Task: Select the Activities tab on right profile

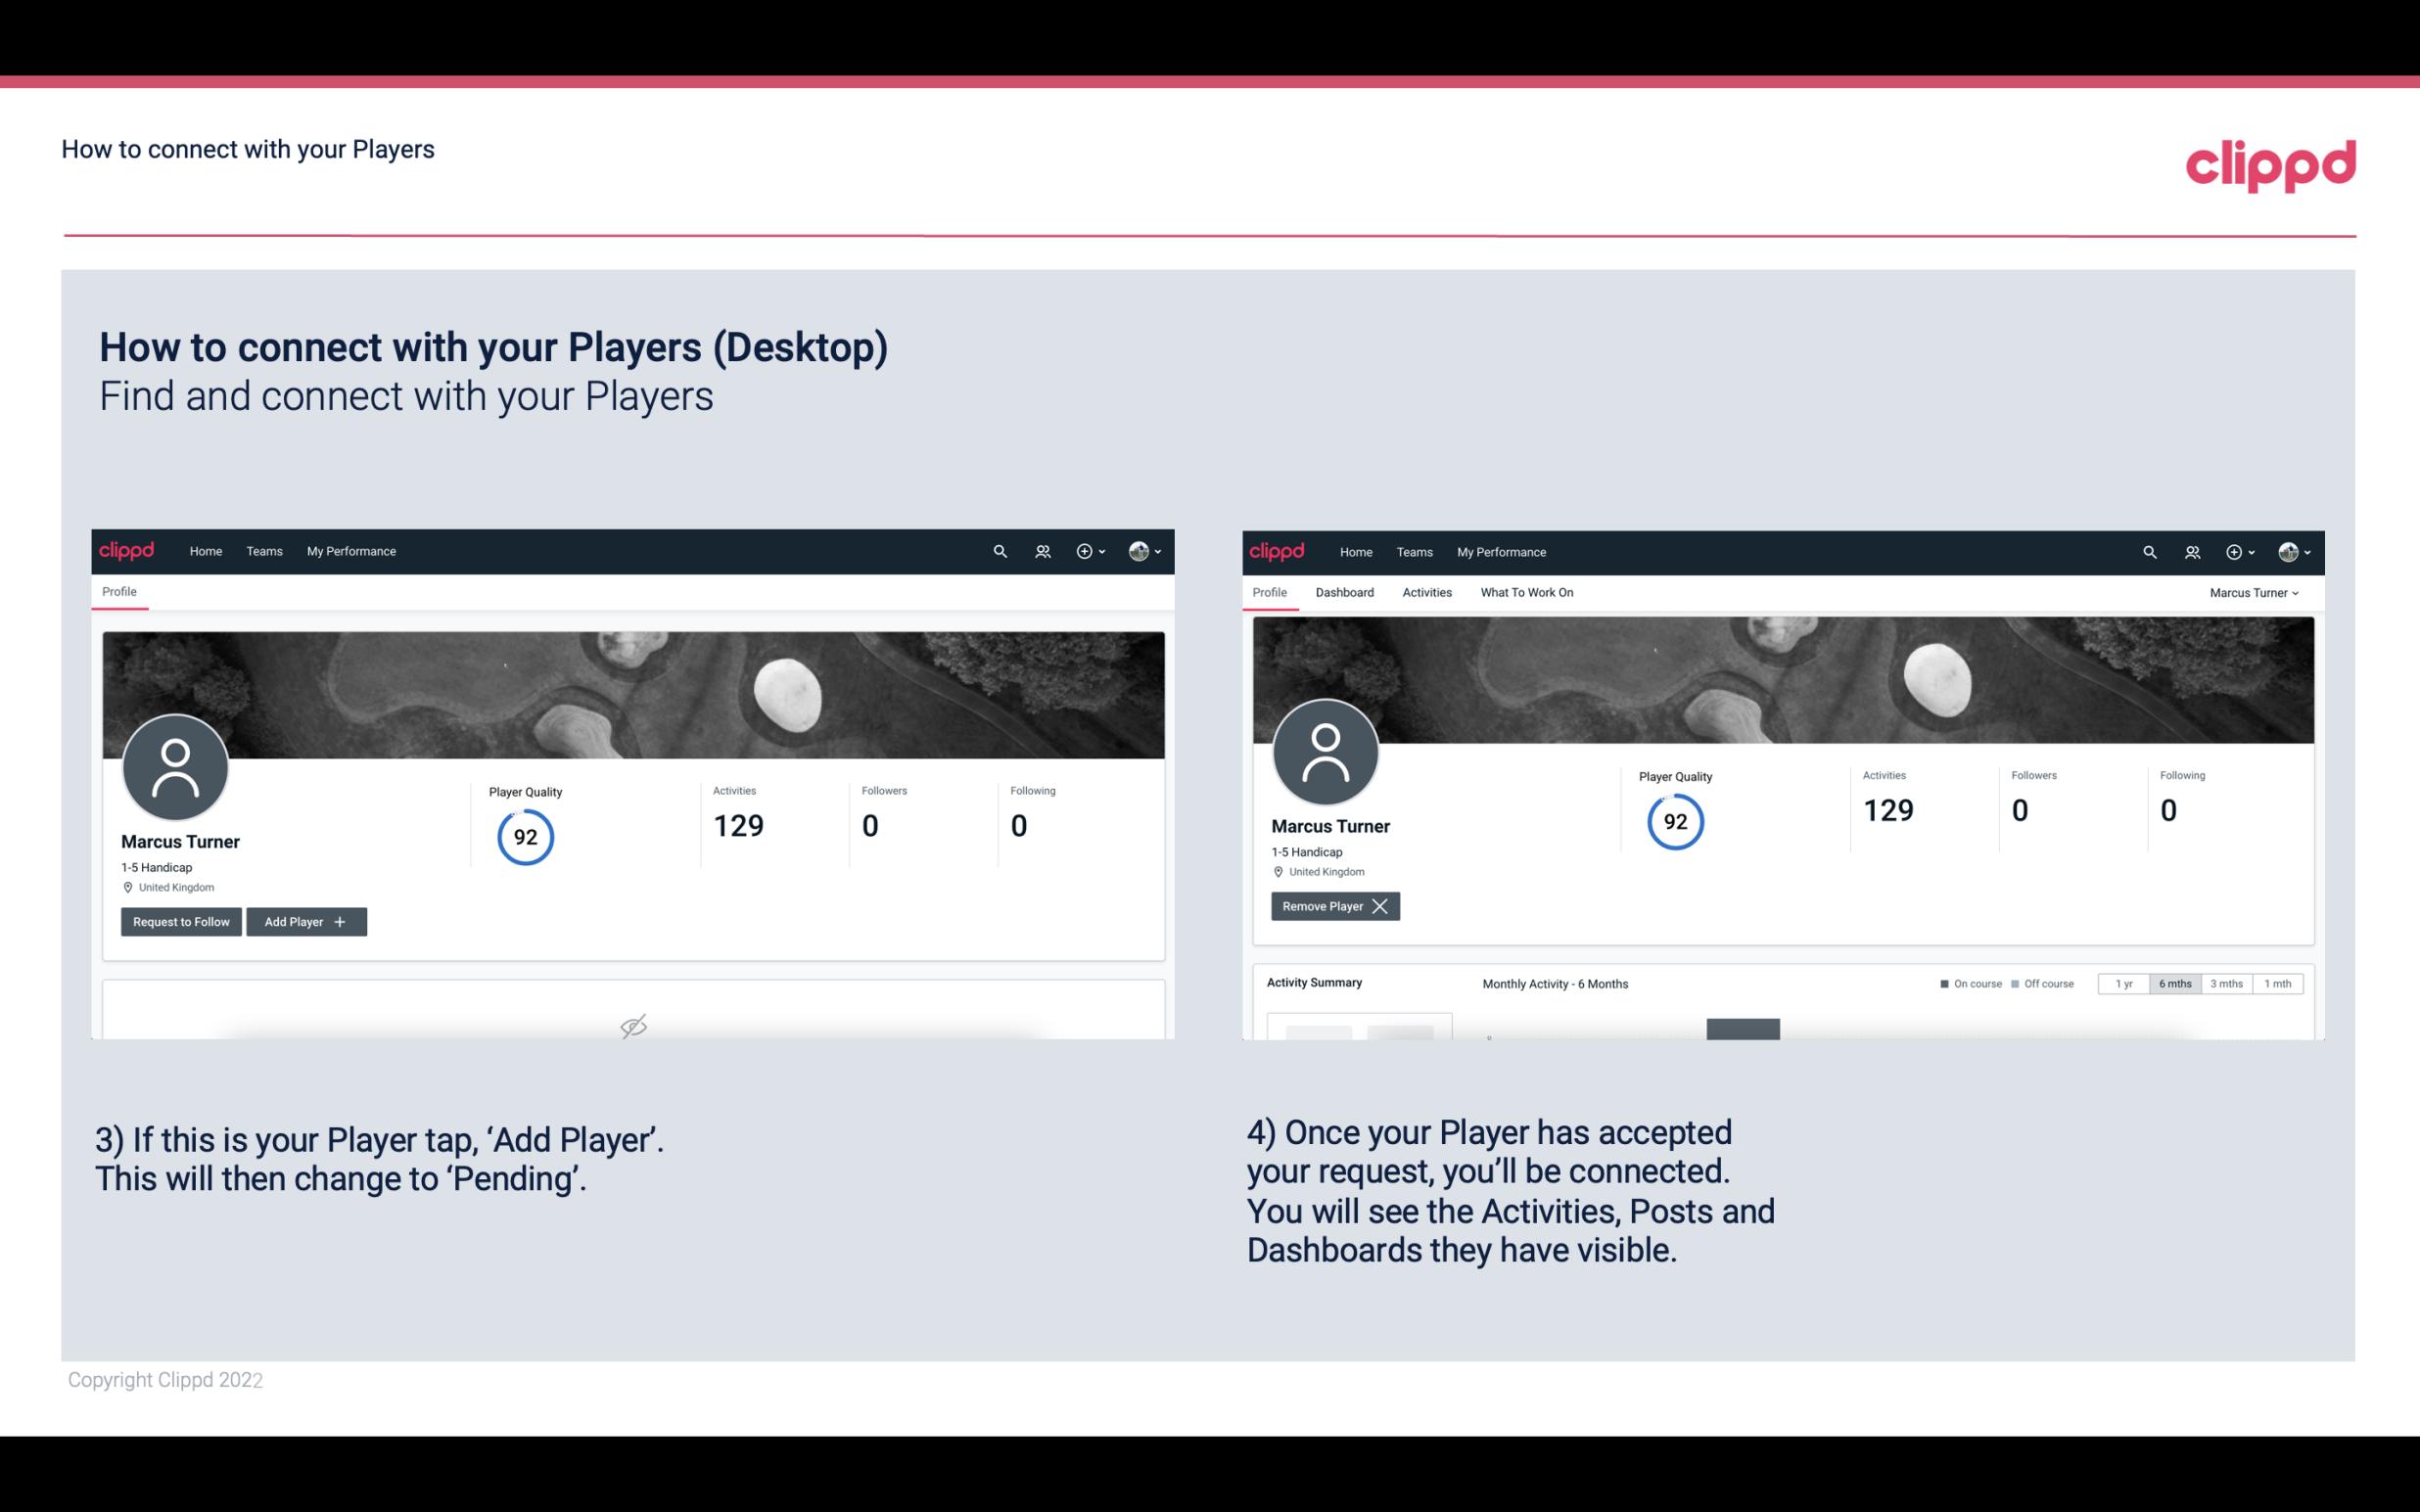Action: [x=1427, y=592]
